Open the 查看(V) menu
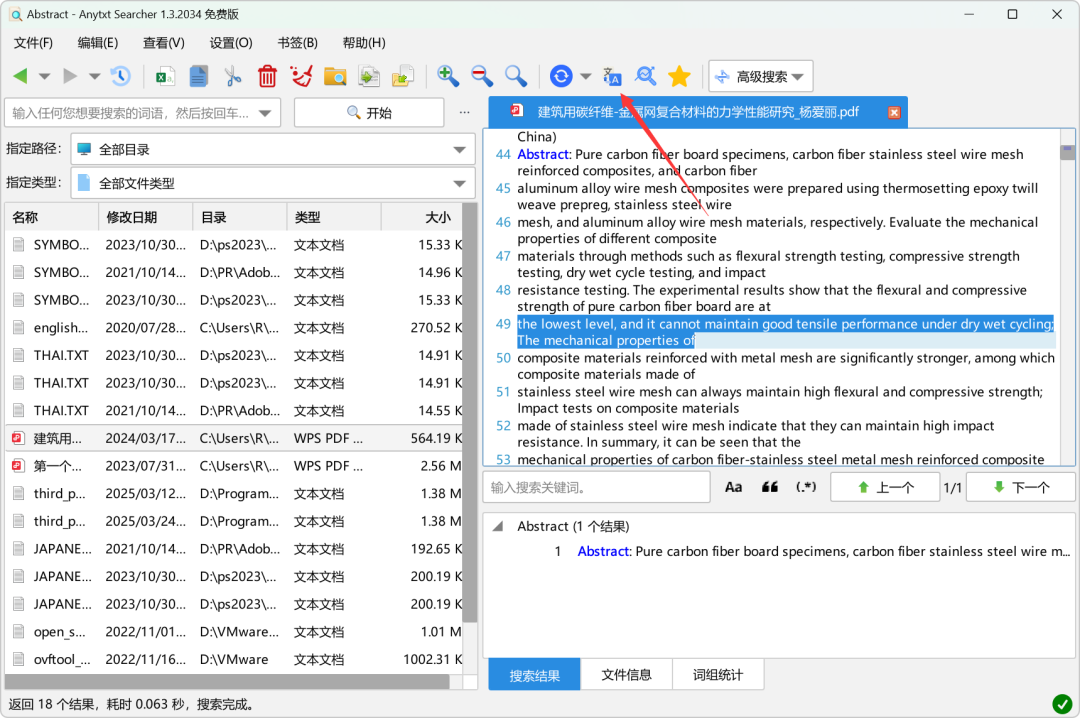Screen dimensions: 1080x718 (164, 43)
